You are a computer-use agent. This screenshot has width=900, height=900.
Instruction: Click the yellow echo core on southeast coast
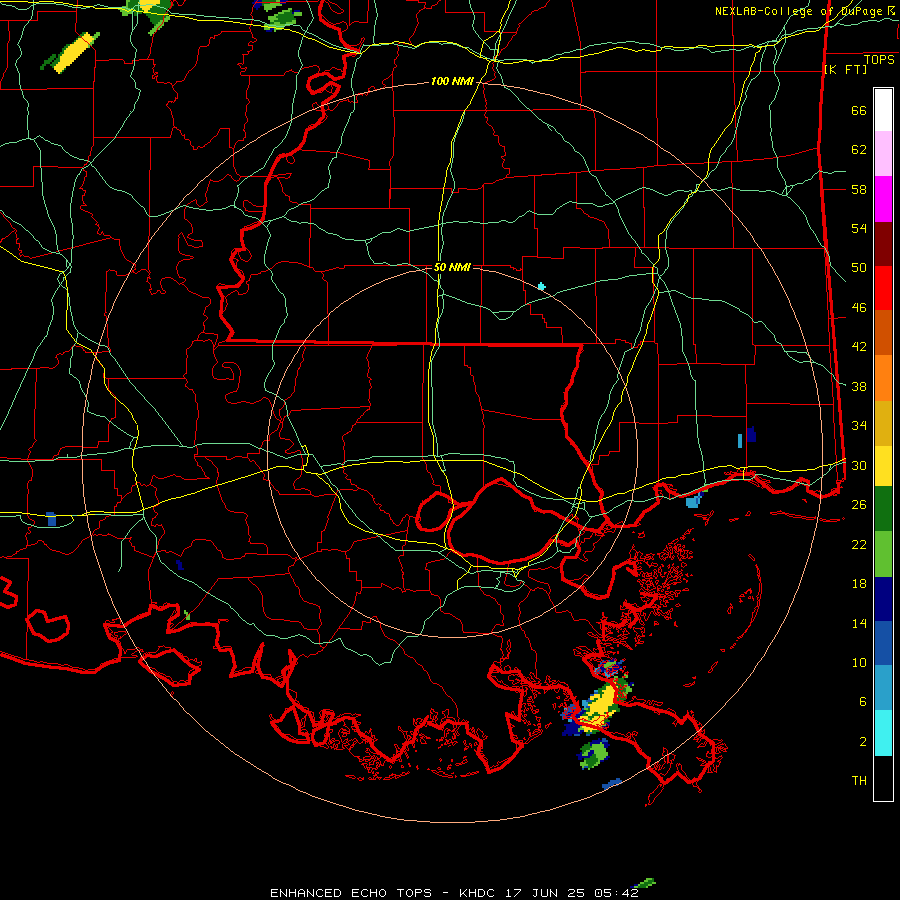tap(599, 708)
